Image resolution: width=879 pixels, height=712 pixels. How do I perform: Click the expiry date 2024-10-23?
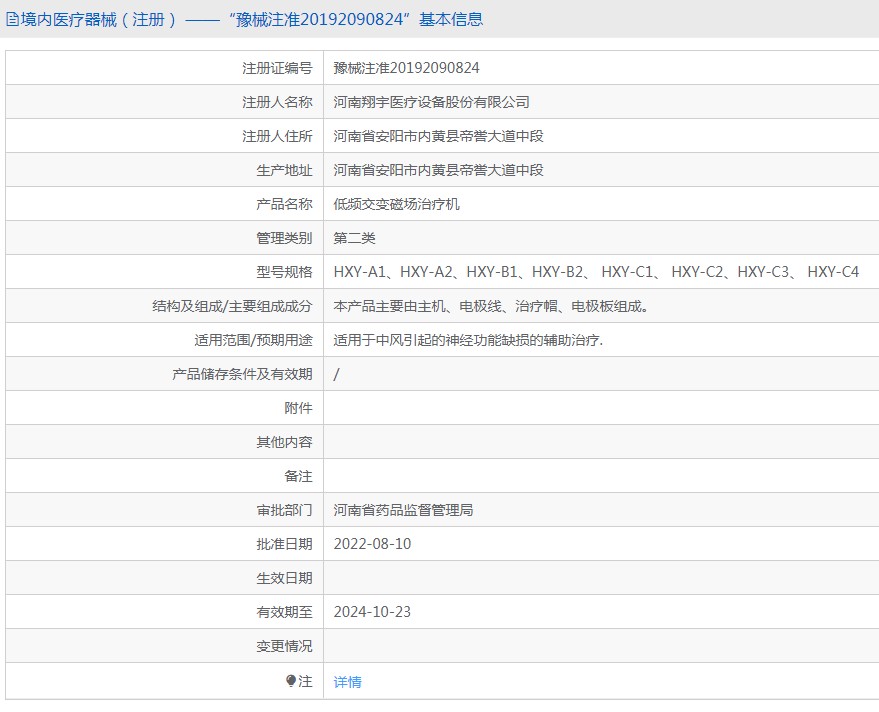coord(372,612)
